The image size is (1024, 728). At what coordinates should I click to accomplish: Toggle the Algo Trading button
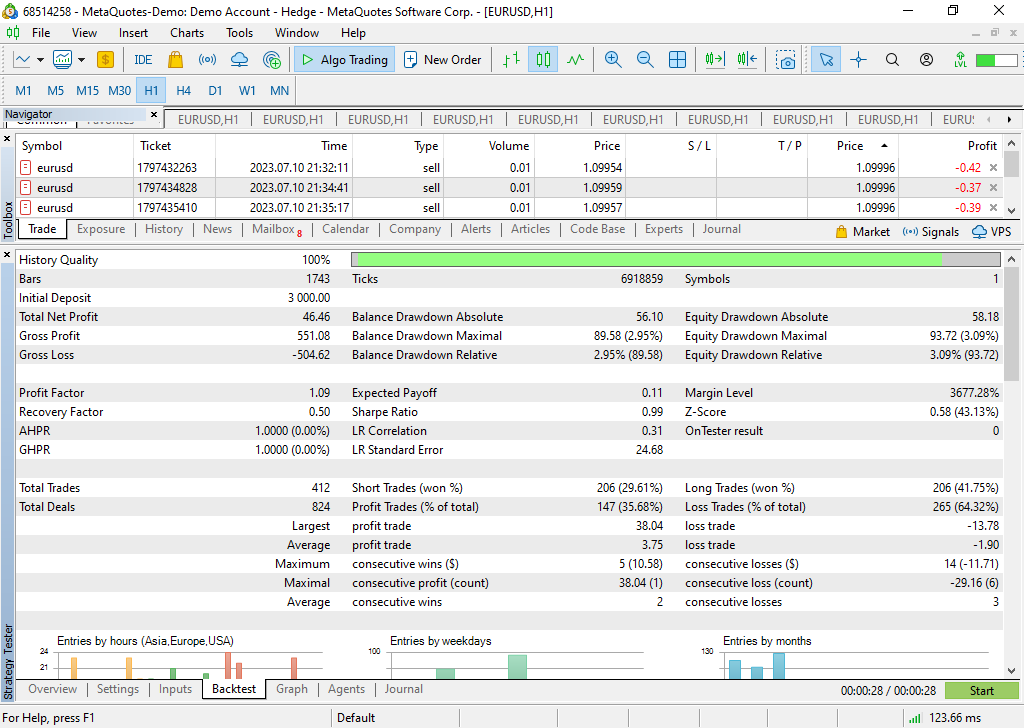[344, 60]
